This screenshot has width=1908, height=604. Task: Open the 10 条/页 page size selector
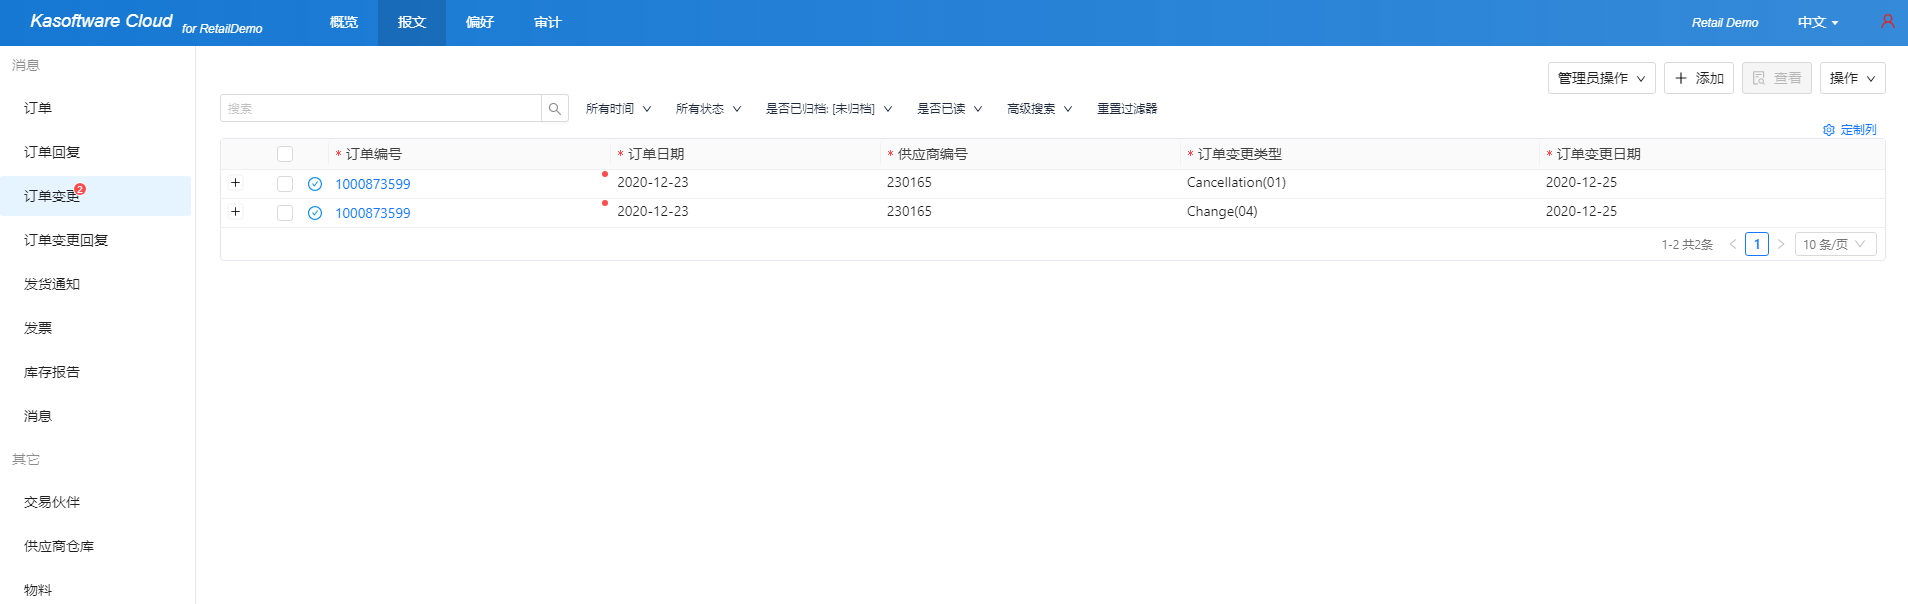(x=1834, y=244)
